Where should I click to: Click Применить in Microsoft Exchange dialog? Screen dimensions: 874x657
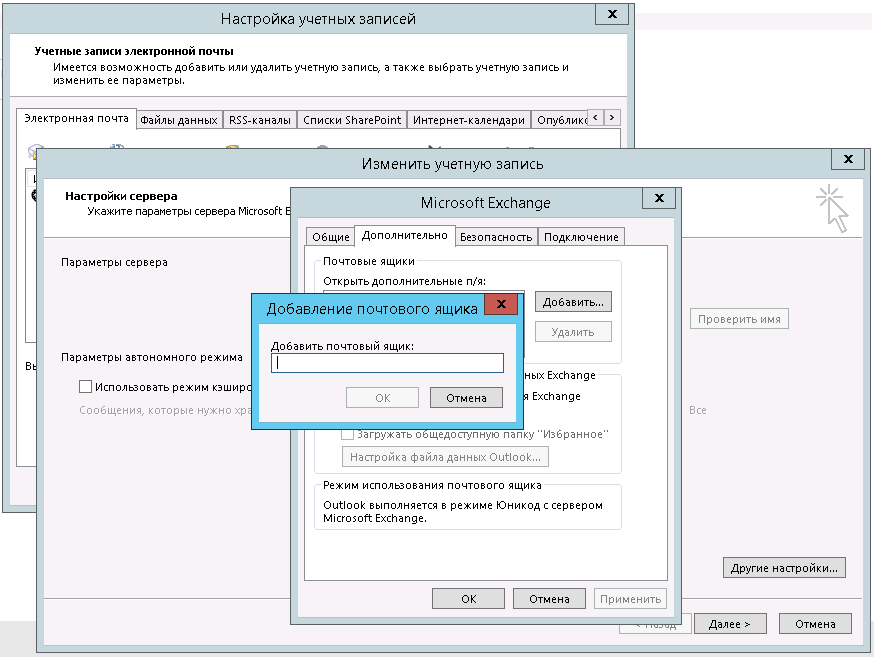(x=630, y=598)
